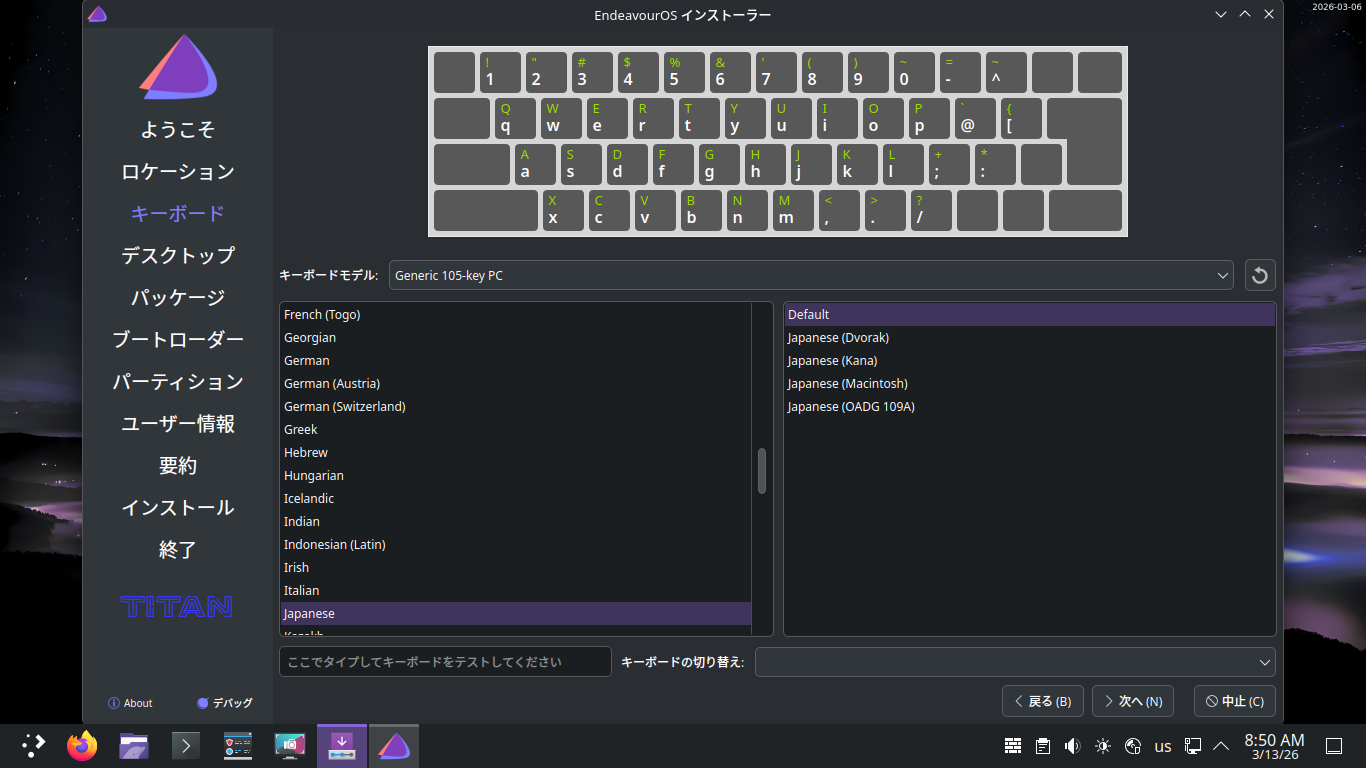This screenshot has width=1366, height=768.
Task: Open the wired network tray icon
Action: [x=1193, y=746]
